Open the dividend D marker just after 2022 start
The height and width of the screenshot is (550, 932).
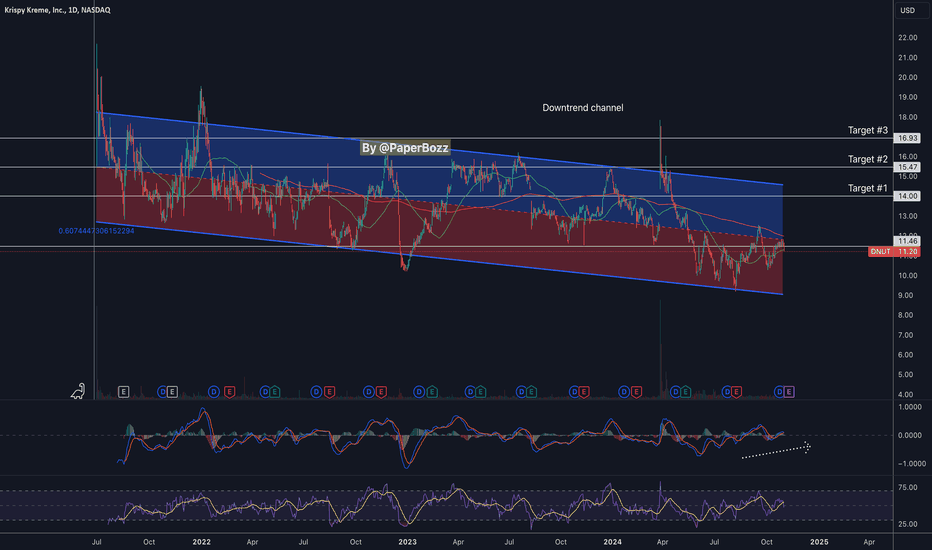[214, 392]
